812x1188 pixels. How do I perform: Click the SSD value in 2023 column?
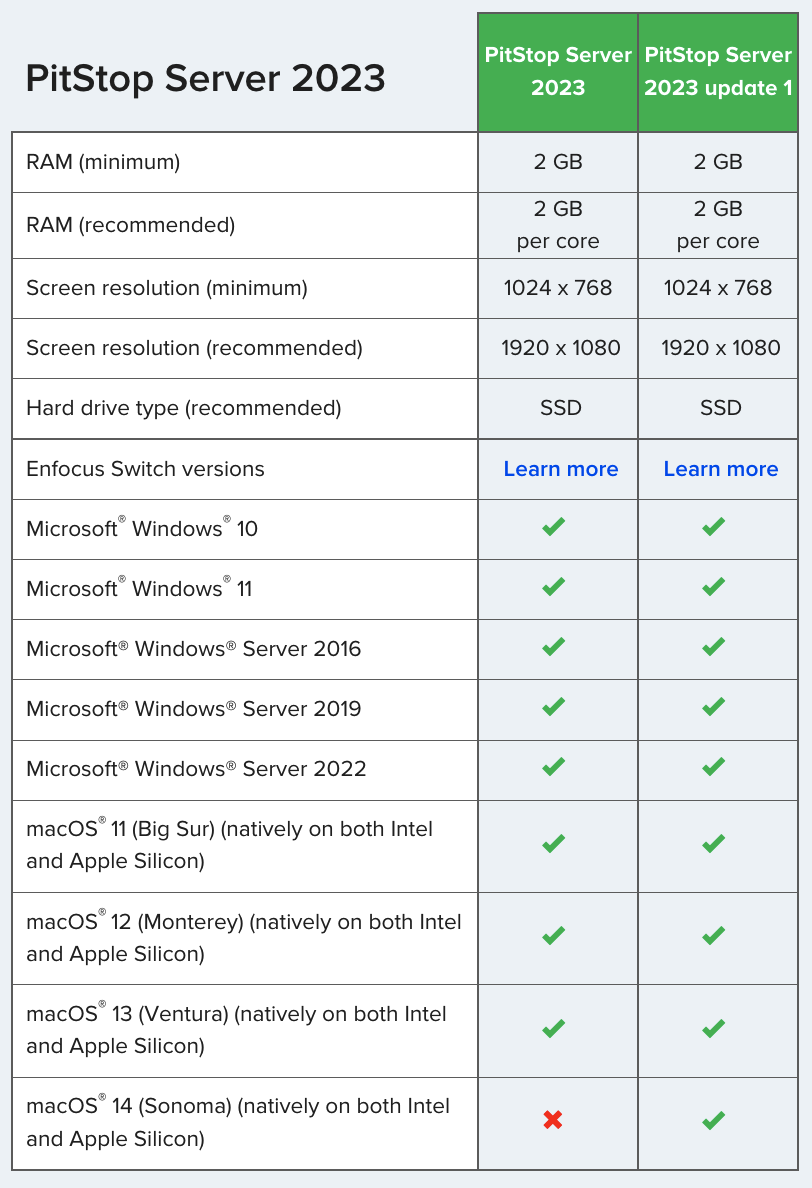[x=561, y=408]
